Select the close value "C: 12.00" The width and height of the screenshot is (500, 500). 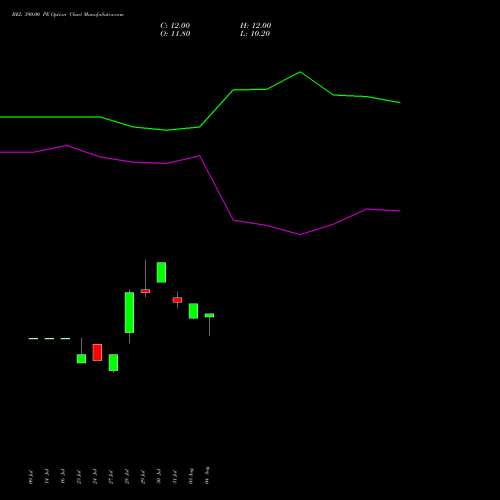[175, 26]
